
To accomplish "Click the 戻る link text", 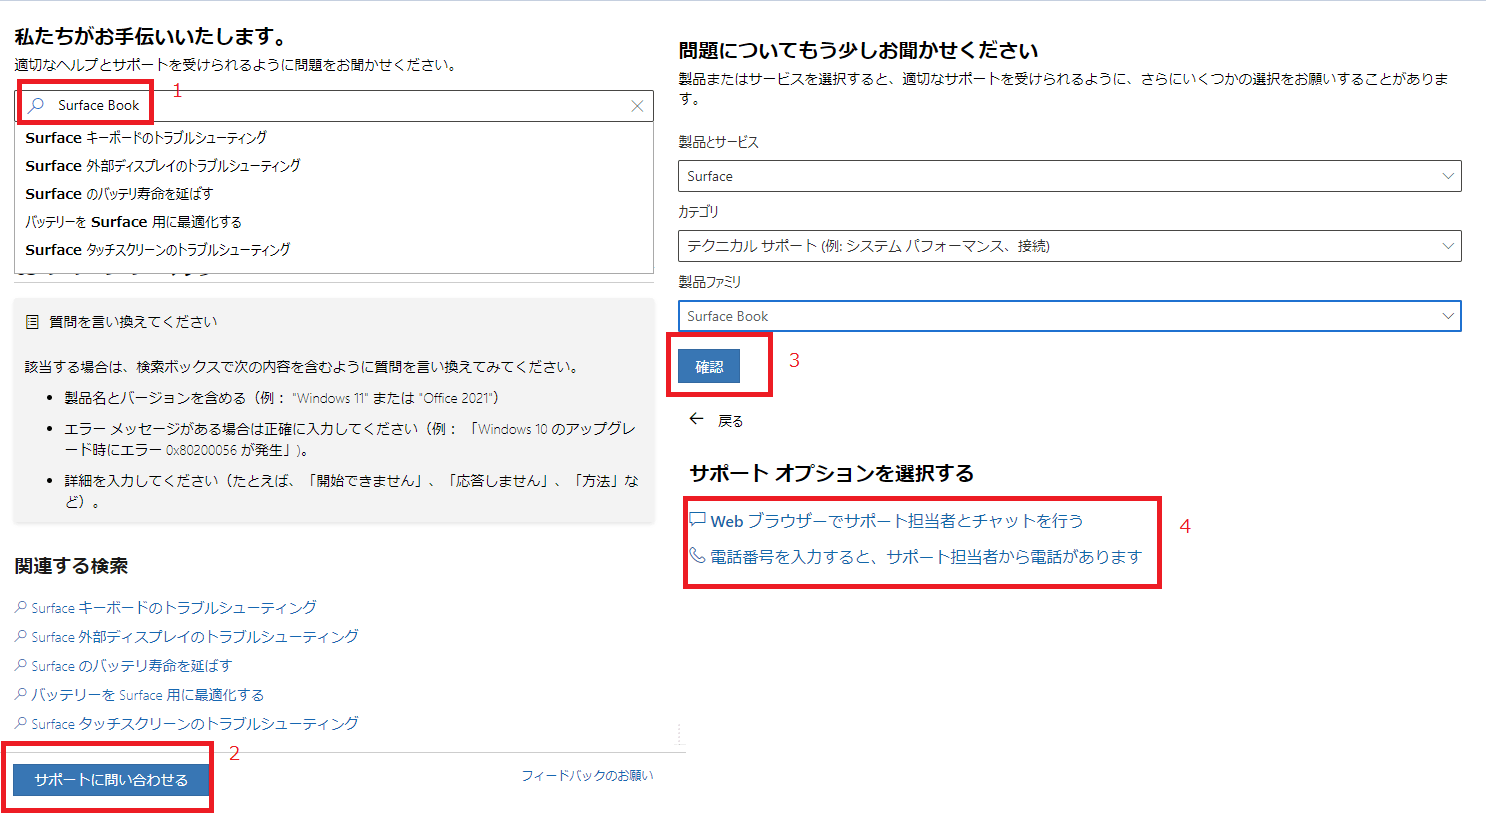I will point(731,421).
